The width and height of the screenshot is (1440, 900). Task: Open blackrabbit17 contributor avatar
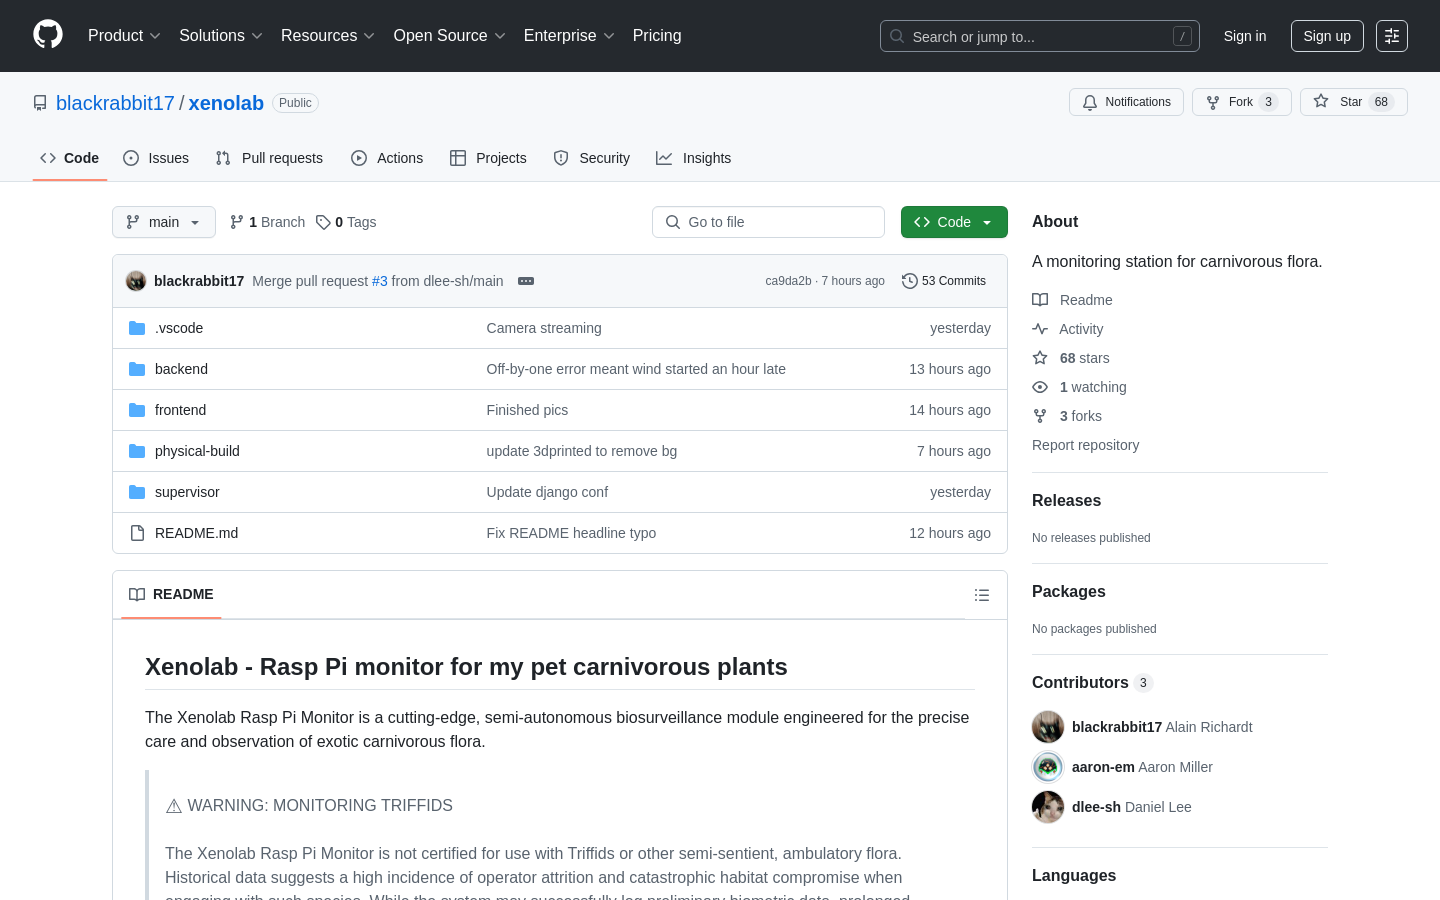point(1048,727)
